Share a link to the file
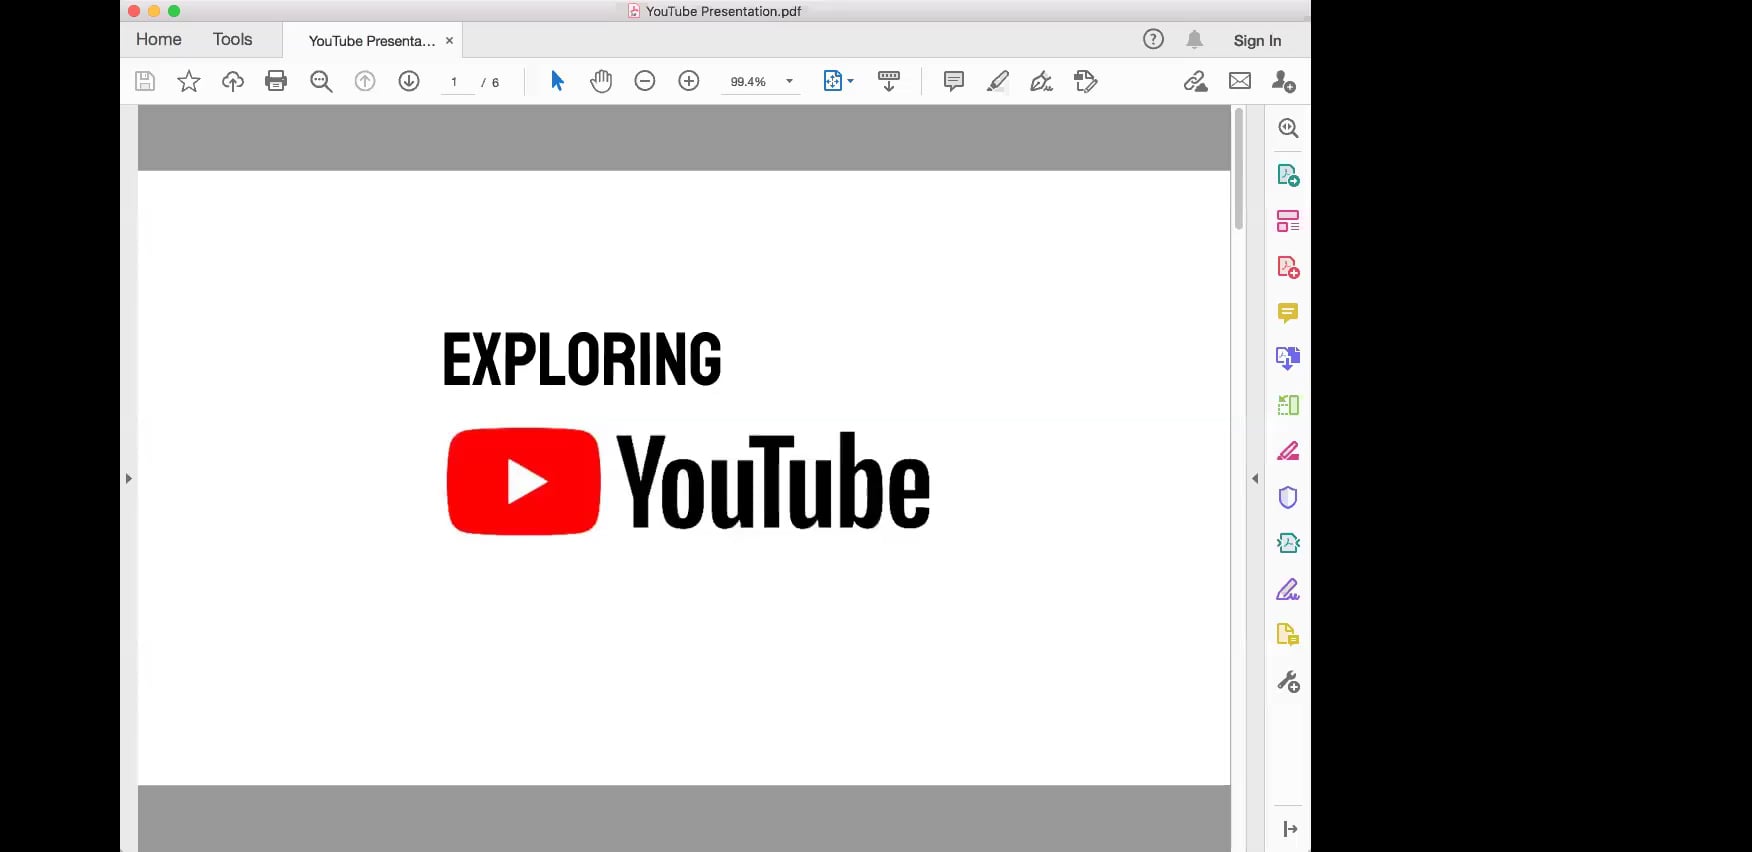 1196,81
